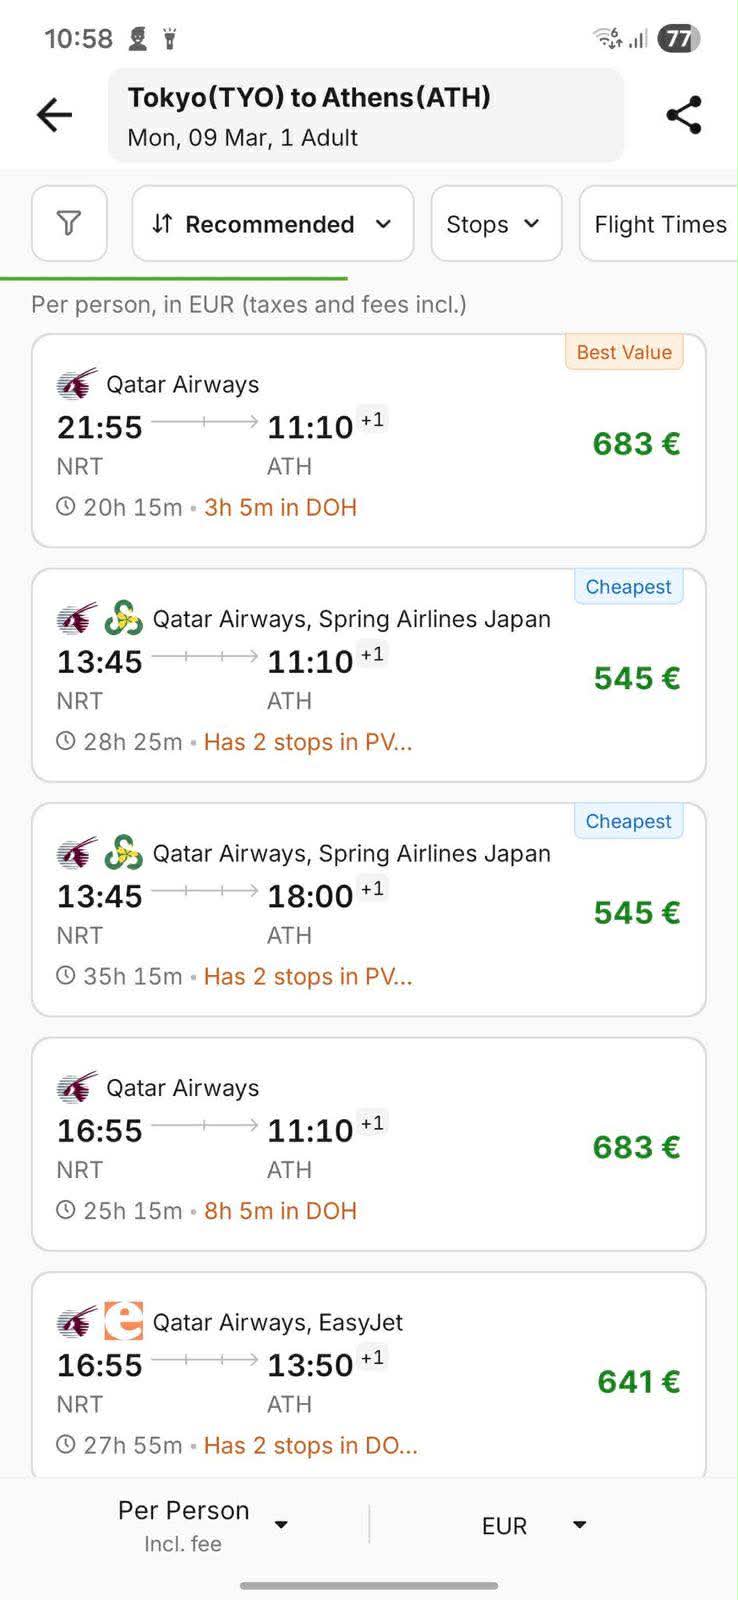
Task: Tap the Cheapest badge on the 28h 25m flight
Action: (628, 587)
